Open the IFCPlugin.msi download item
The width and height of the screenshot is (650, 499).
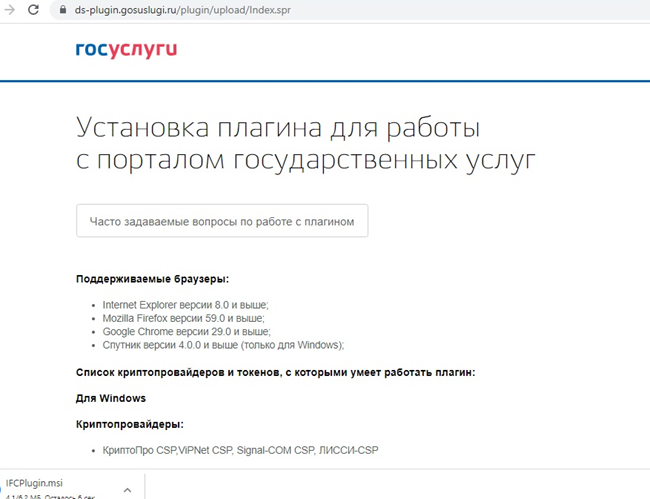click(x=35, y=482)
